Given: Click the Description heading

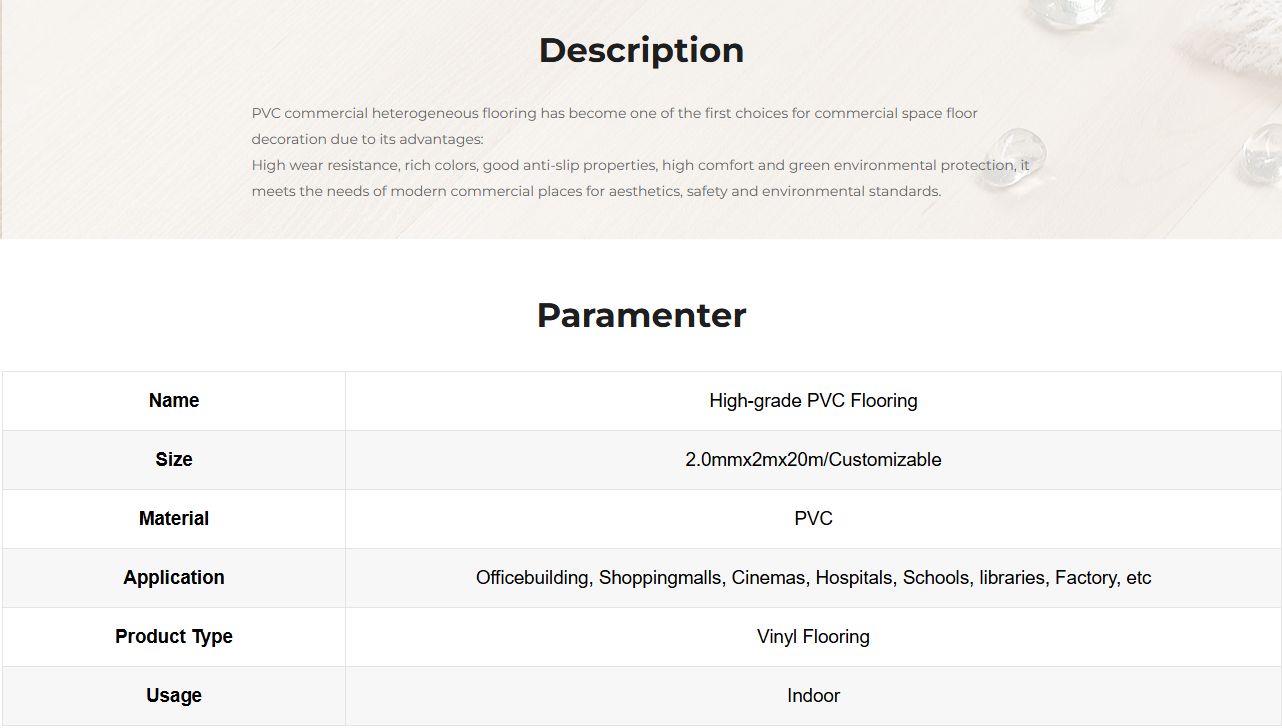Looking at the screenshot, I should (x=641, y=50).
